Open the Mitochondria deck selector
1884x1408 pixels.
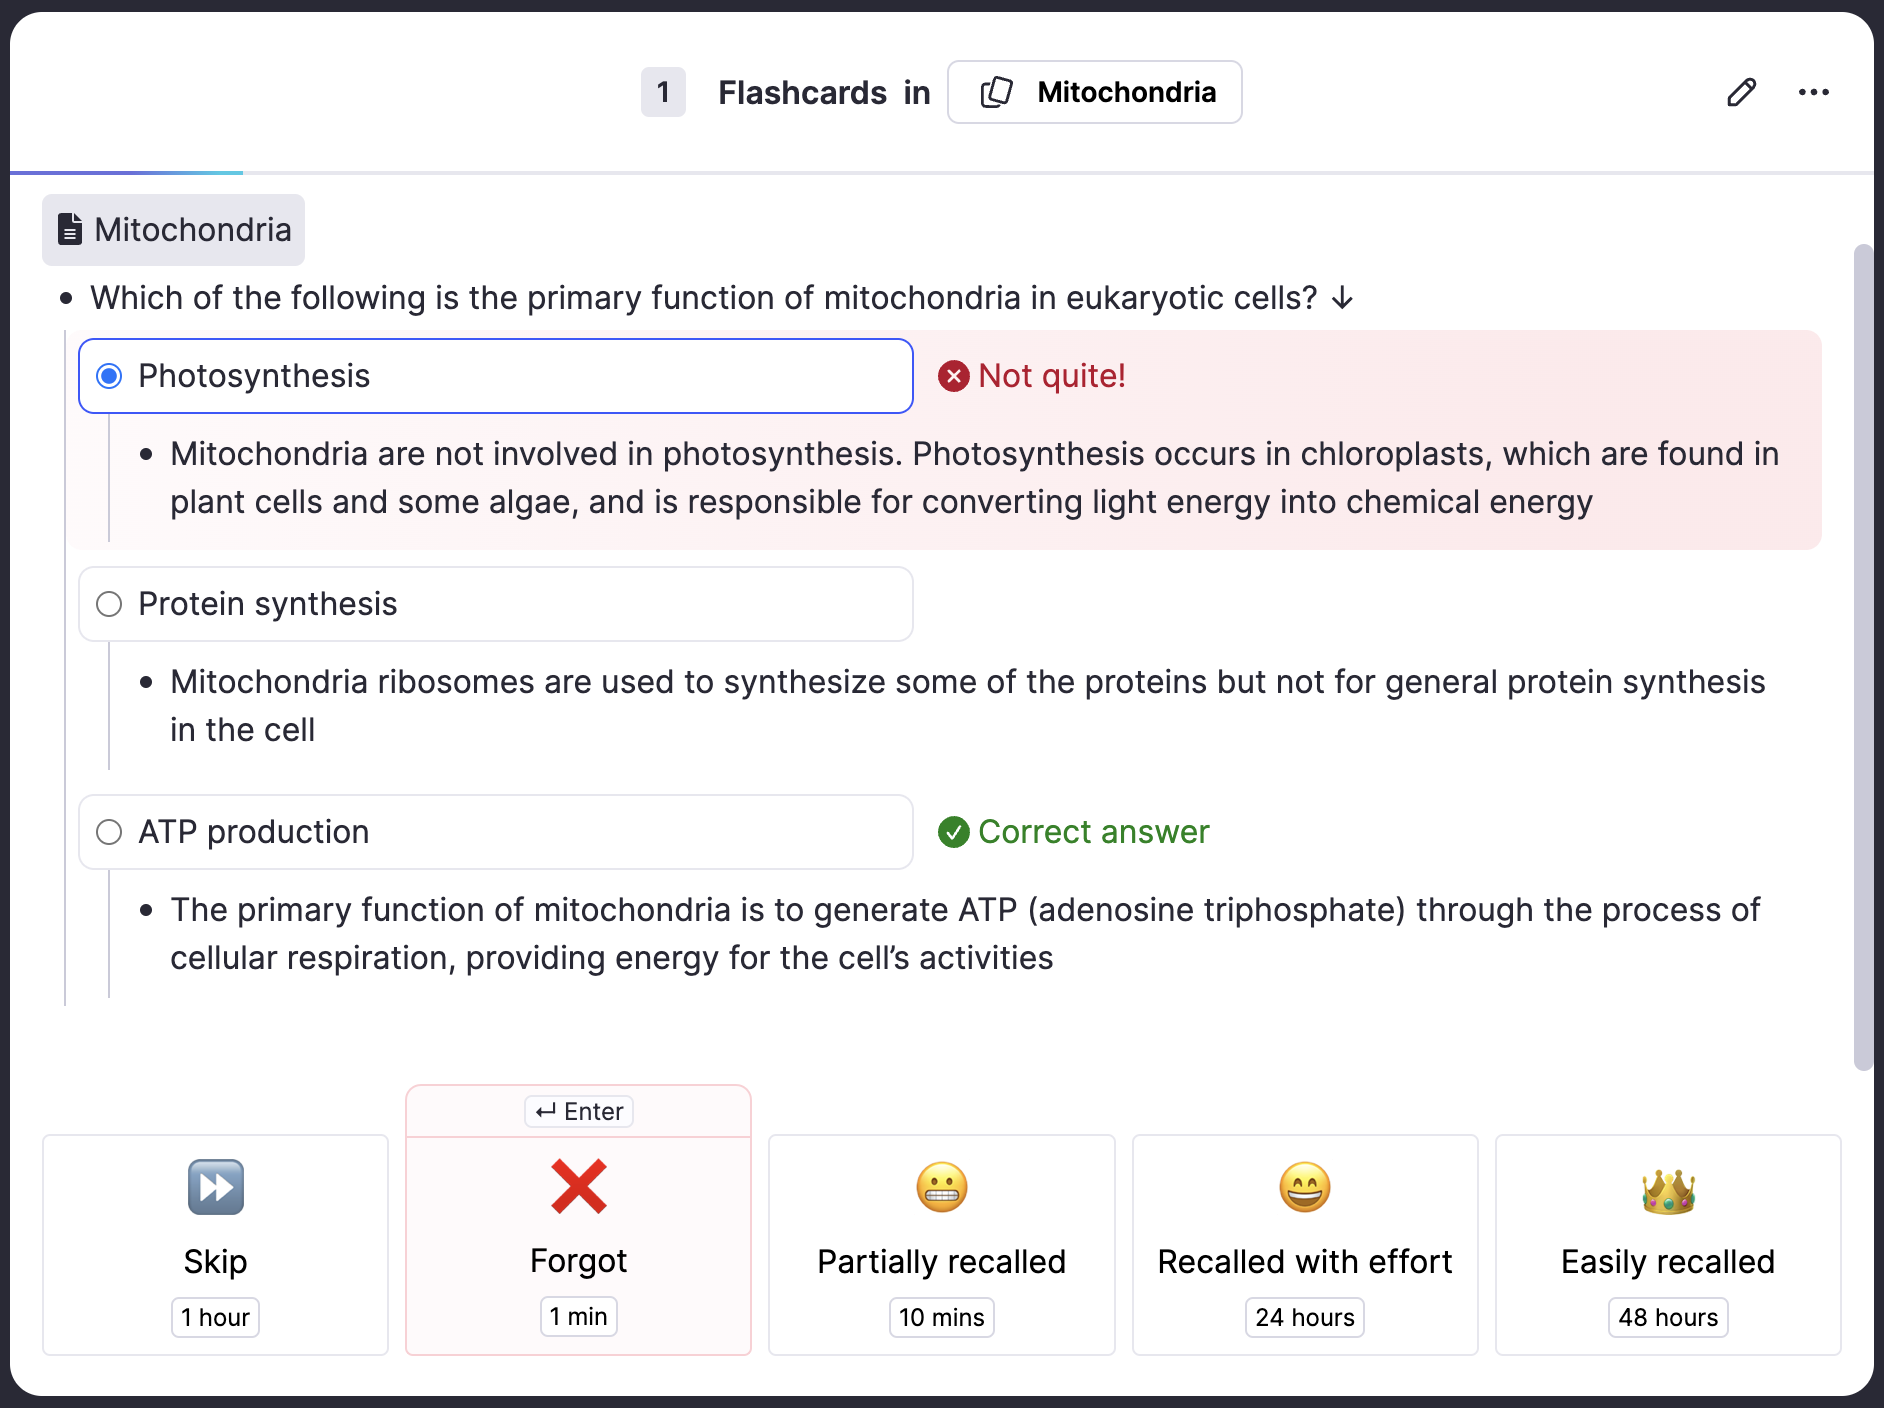1094,92
